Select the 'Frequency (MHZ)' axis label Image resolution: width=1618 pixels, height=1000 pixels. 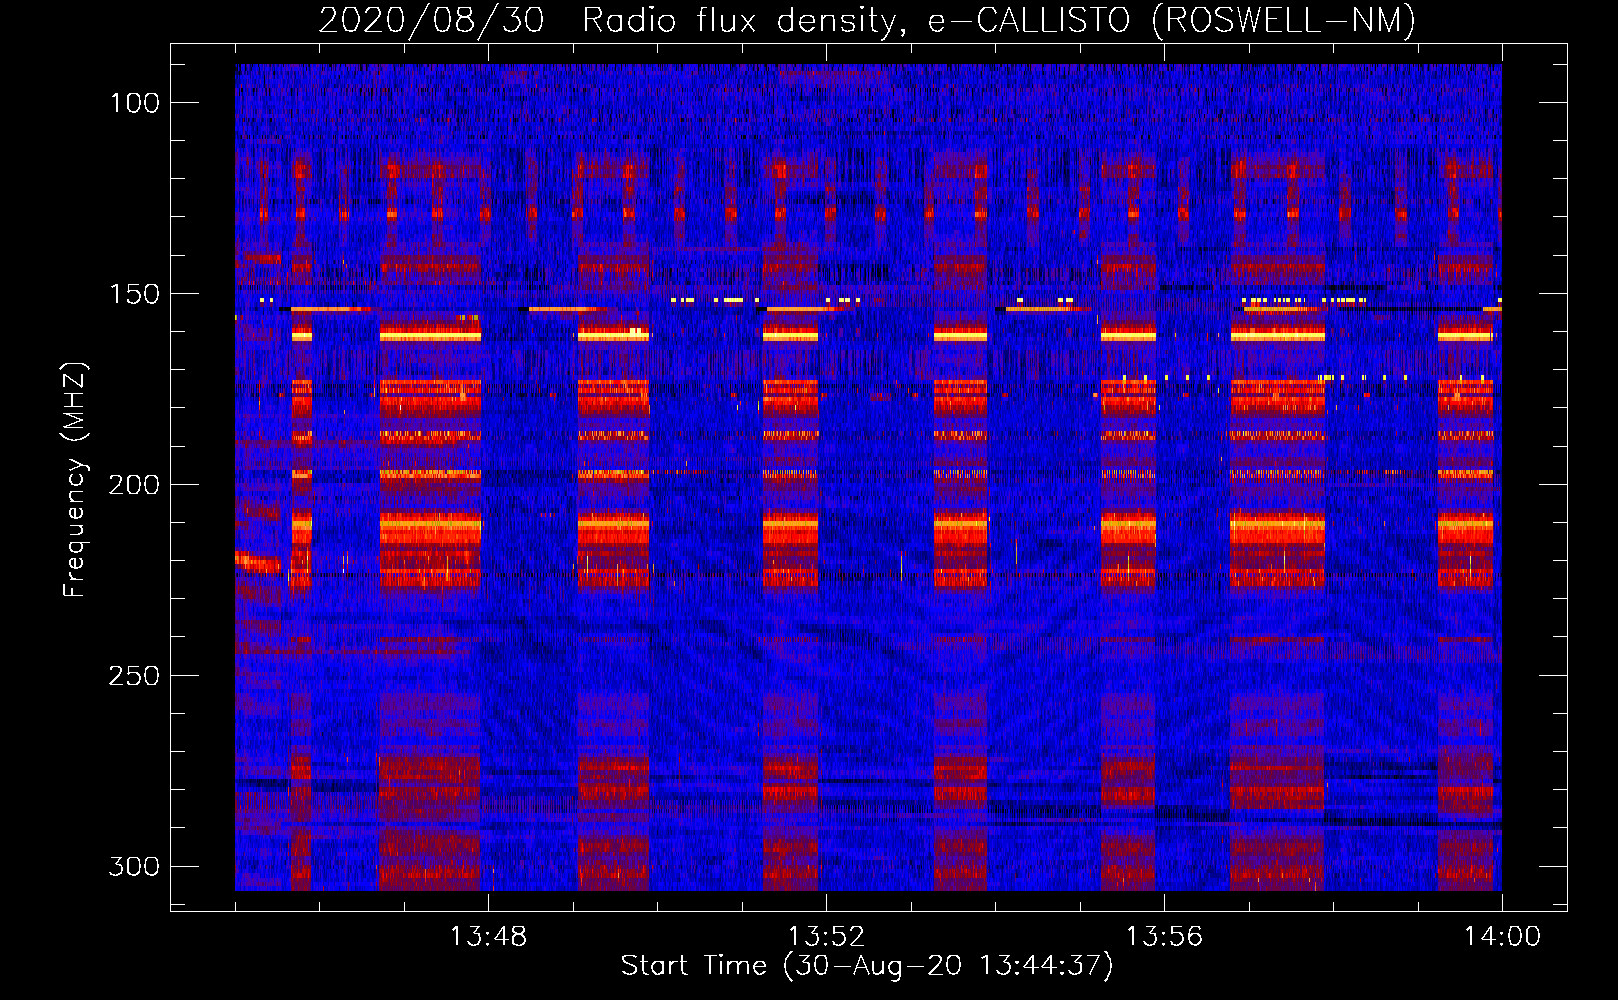point(75,479)
